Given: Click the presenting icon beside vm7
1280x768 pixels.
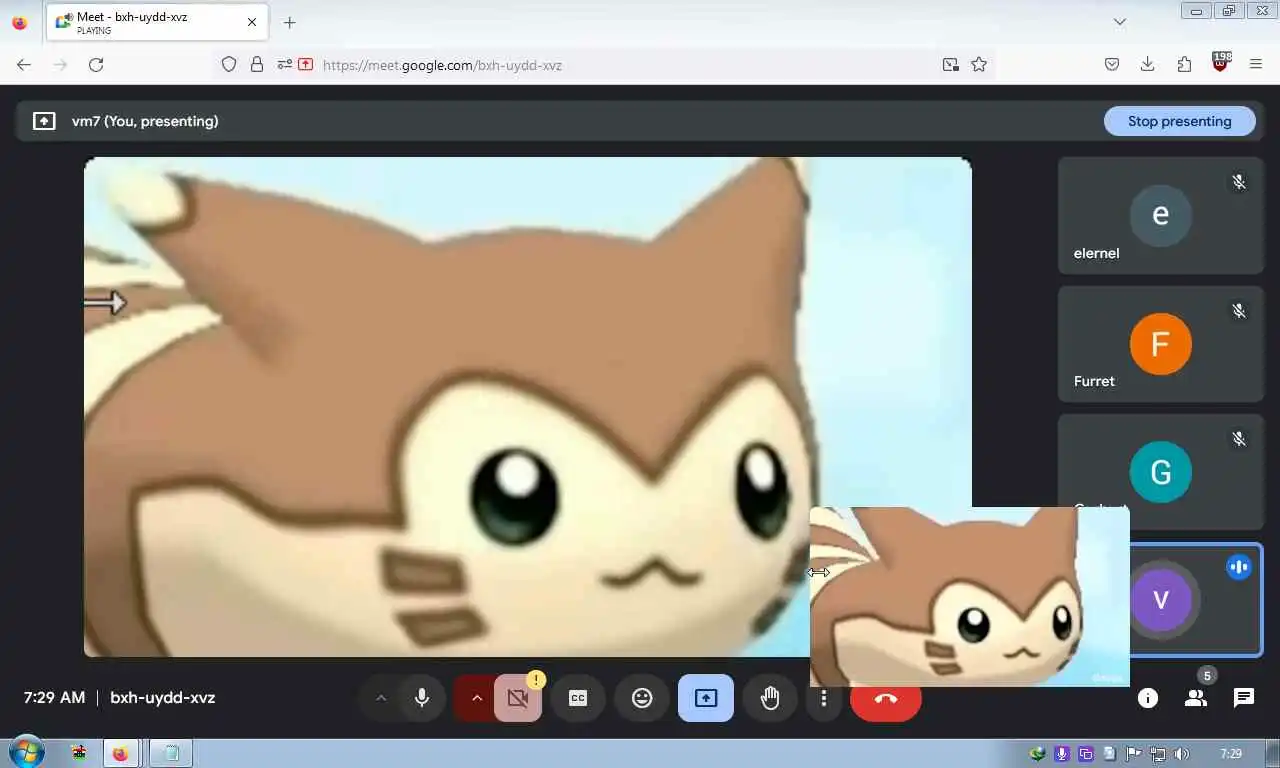Looking at the screenshot, I should [x=44, y=121].
